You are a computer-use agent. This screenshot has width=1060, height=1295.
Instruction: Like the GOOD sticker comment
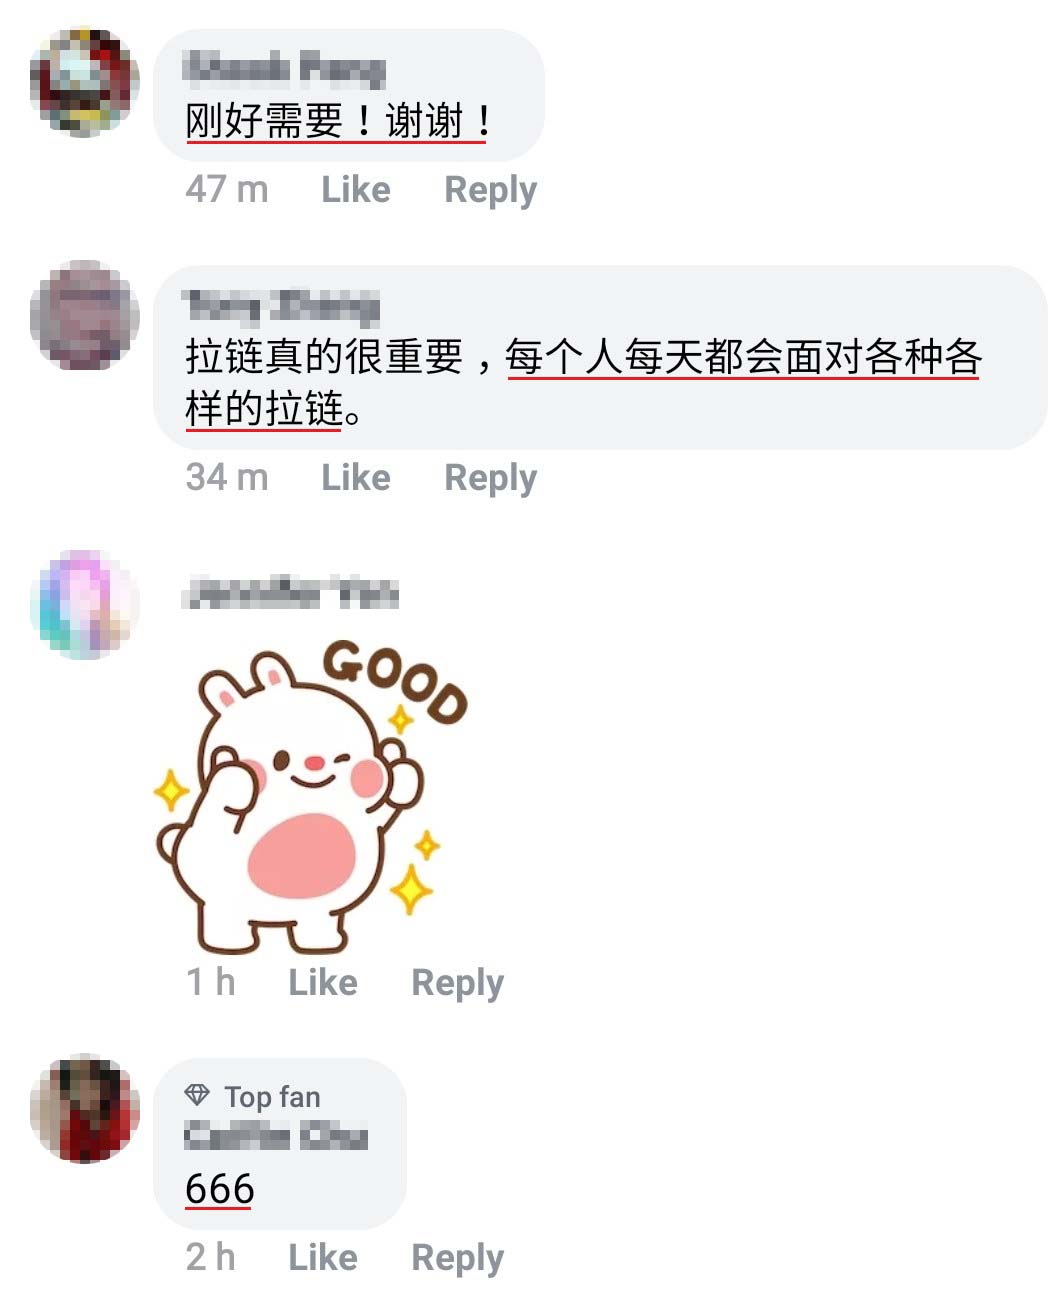point(323,982)
